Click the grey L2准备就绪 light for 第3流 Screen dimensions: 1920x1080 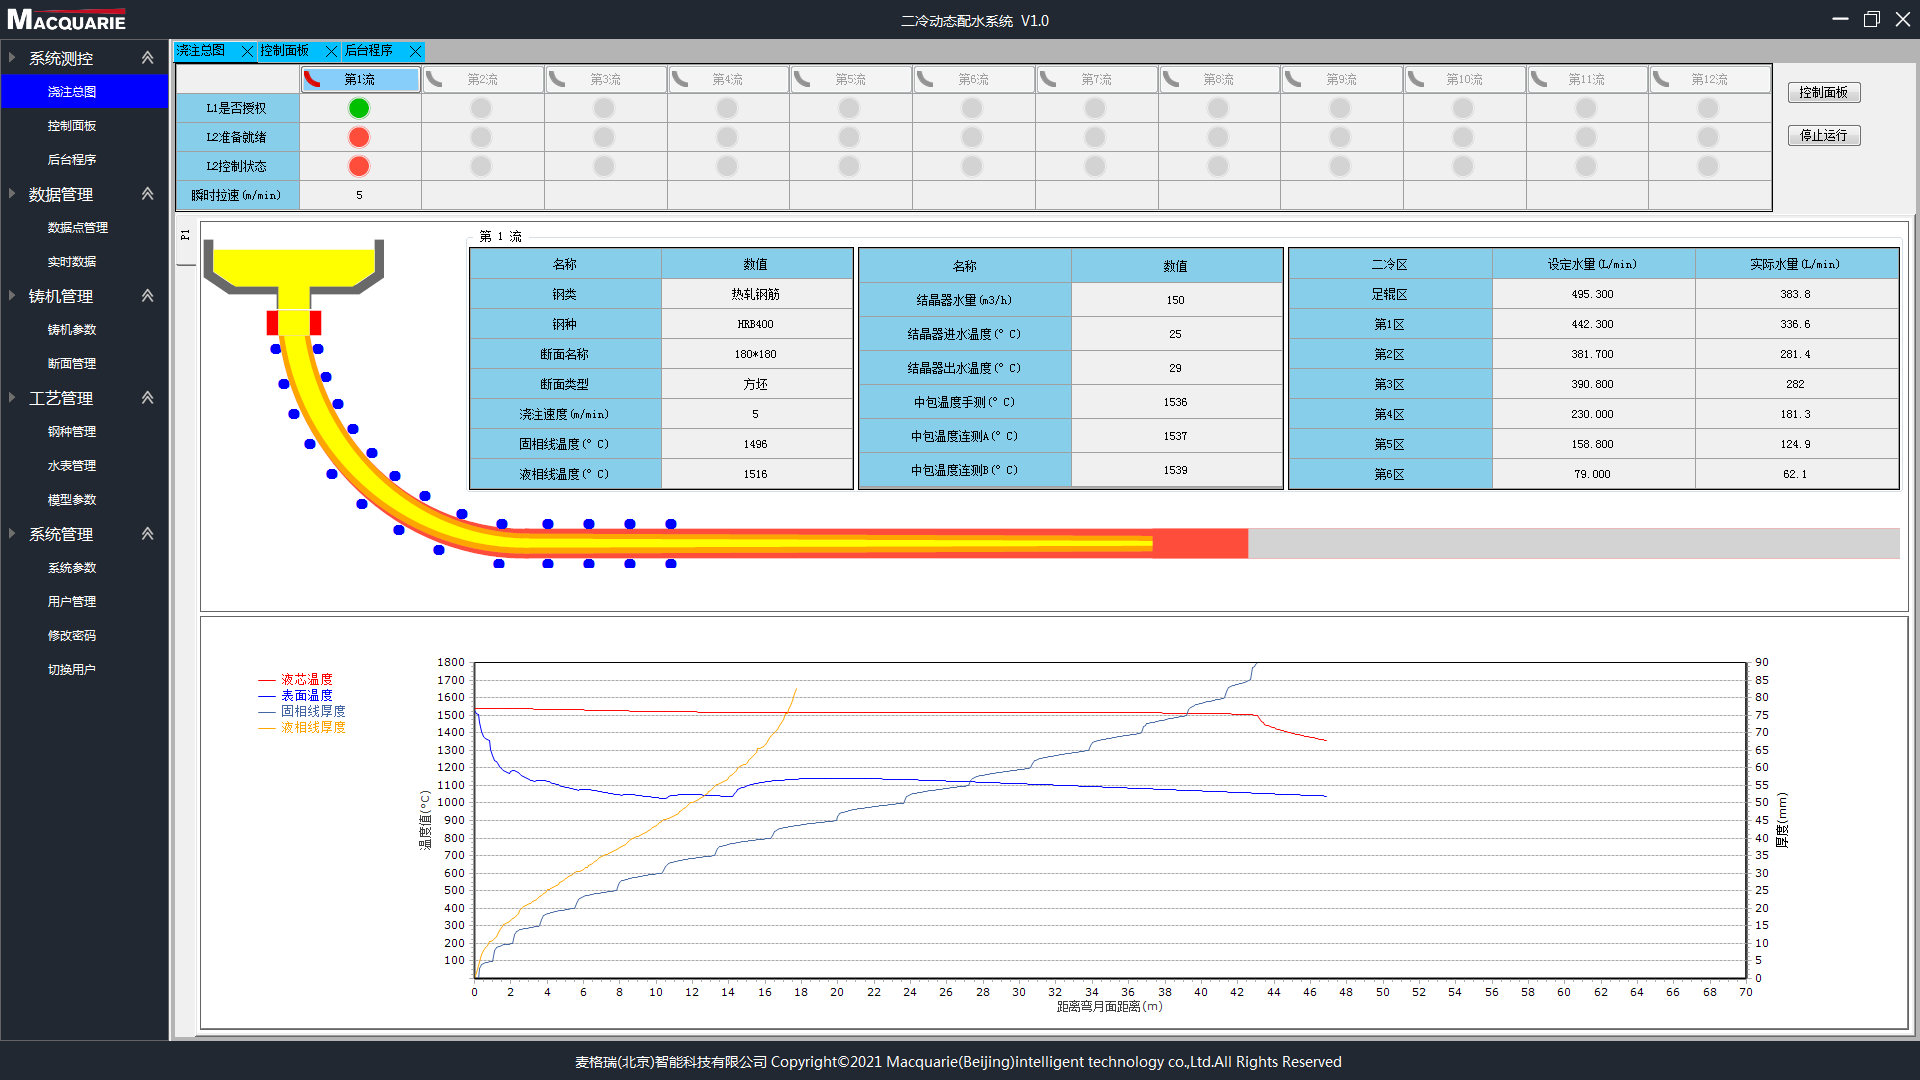(x=604, y=137)
